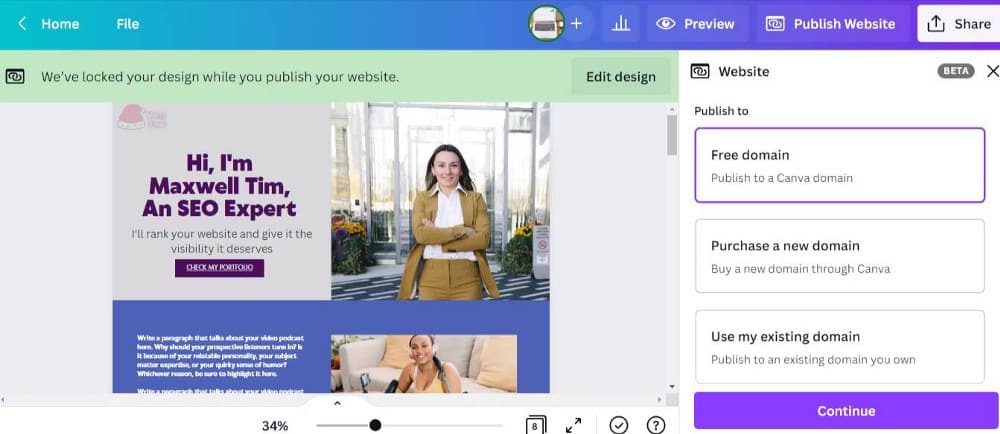
Task: Open the help question mark icon
Action: point(656,425)
